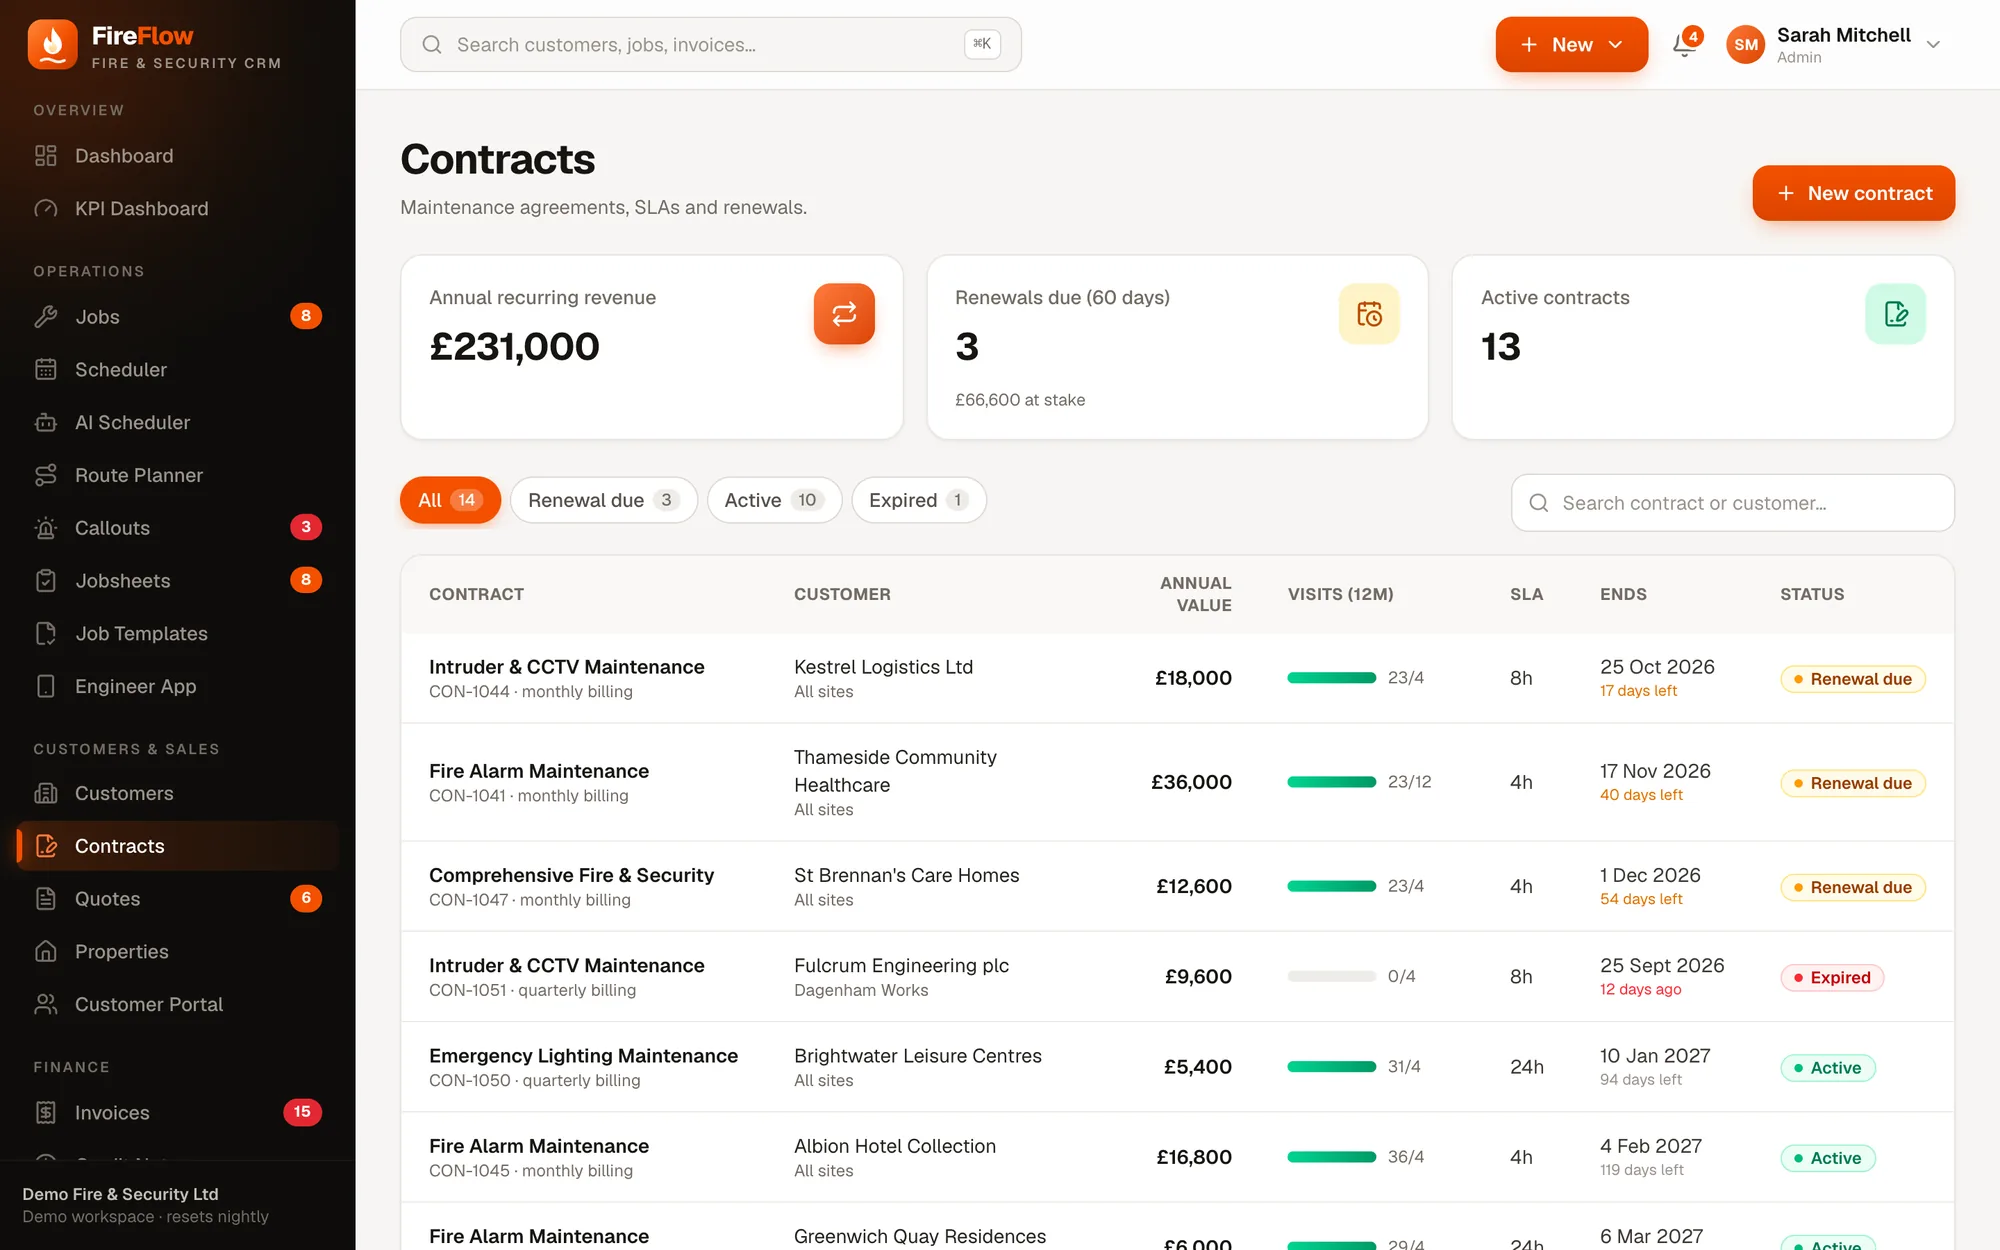Click the Expired status badge
The height and width of the screenshot is (1250, 2000).
(1832, 977)
